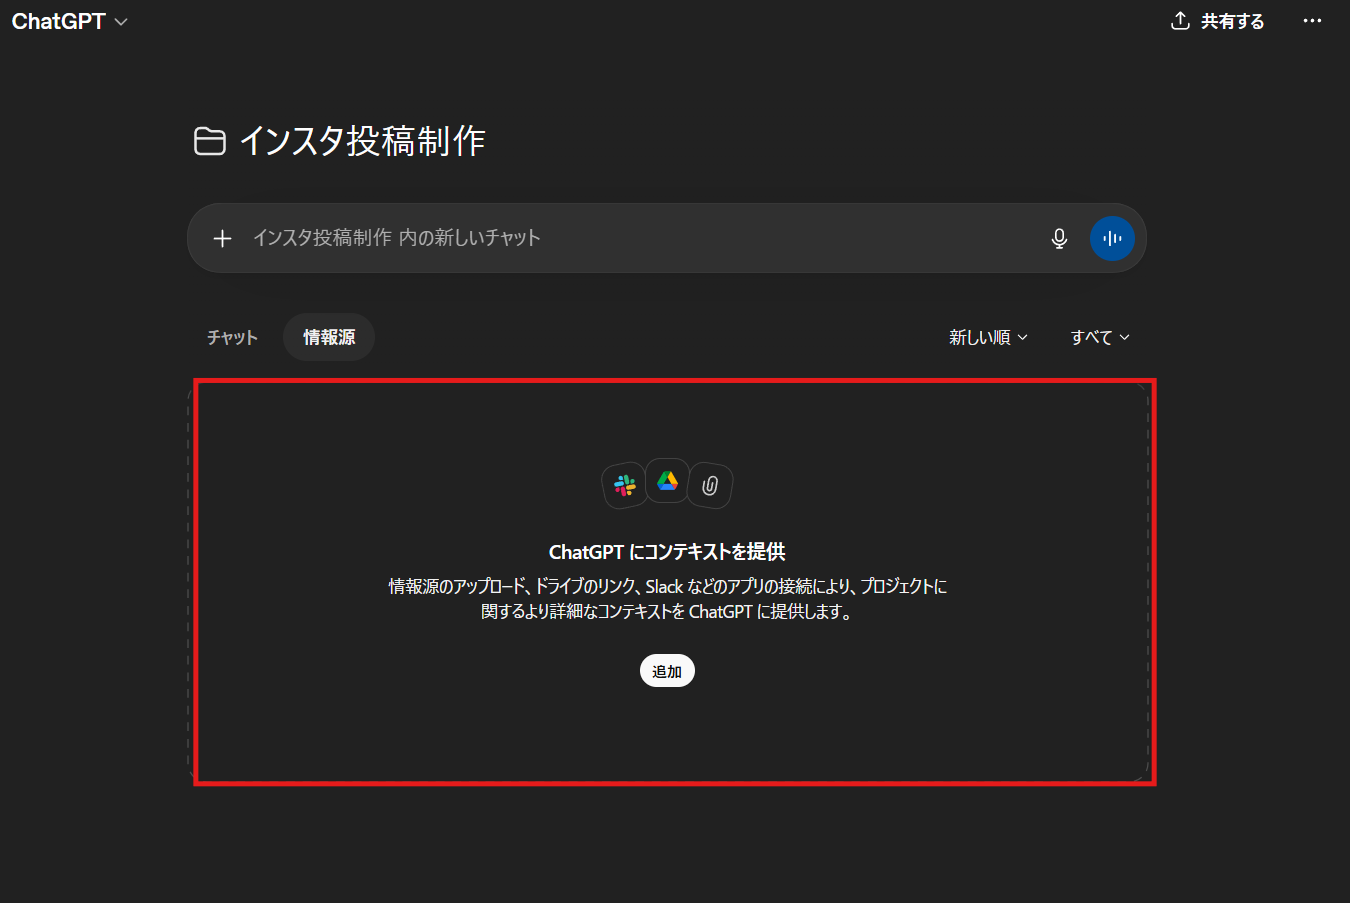This screenshot has width=1350, height=903.
Task: Select the Slack connector icon
Action: 623,484
